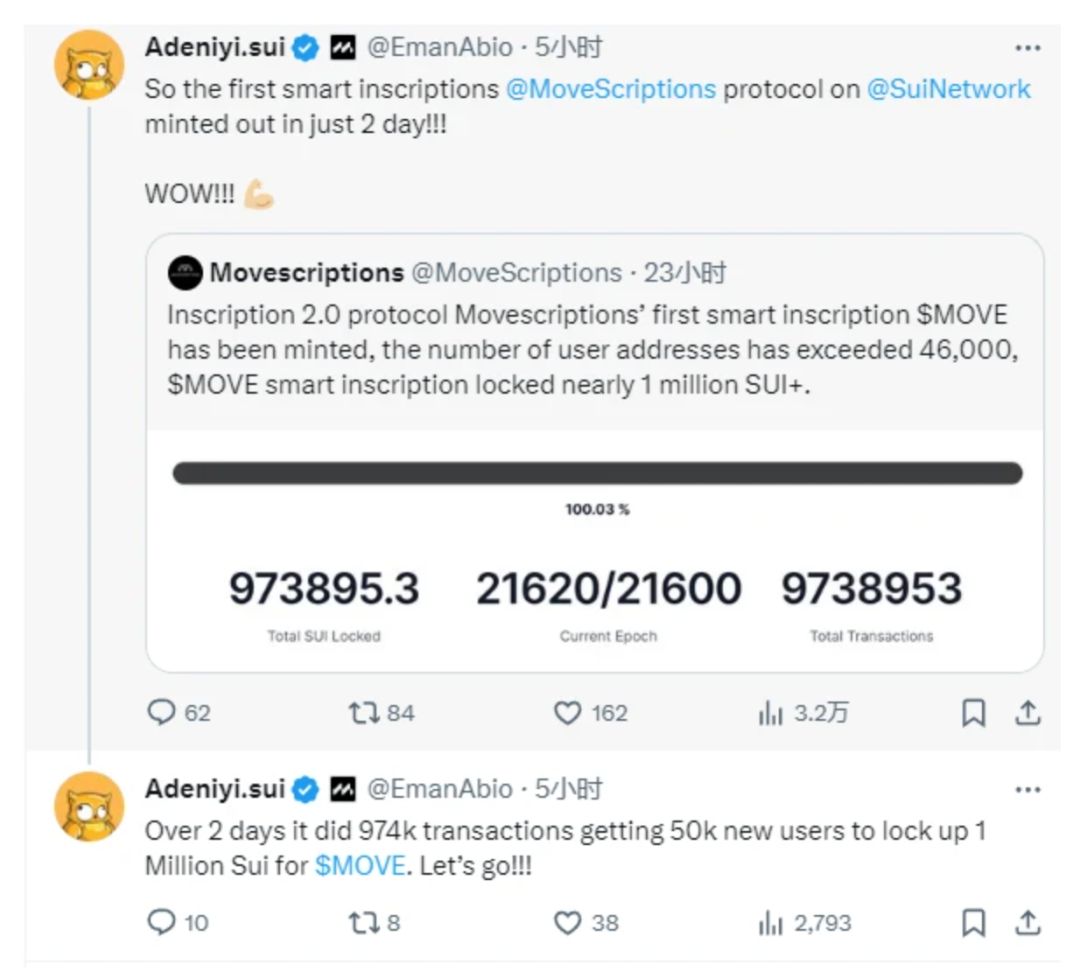1080x971 pixels.
Task: Click the 100.03% mint progress bar
Action: coord(597,473)
